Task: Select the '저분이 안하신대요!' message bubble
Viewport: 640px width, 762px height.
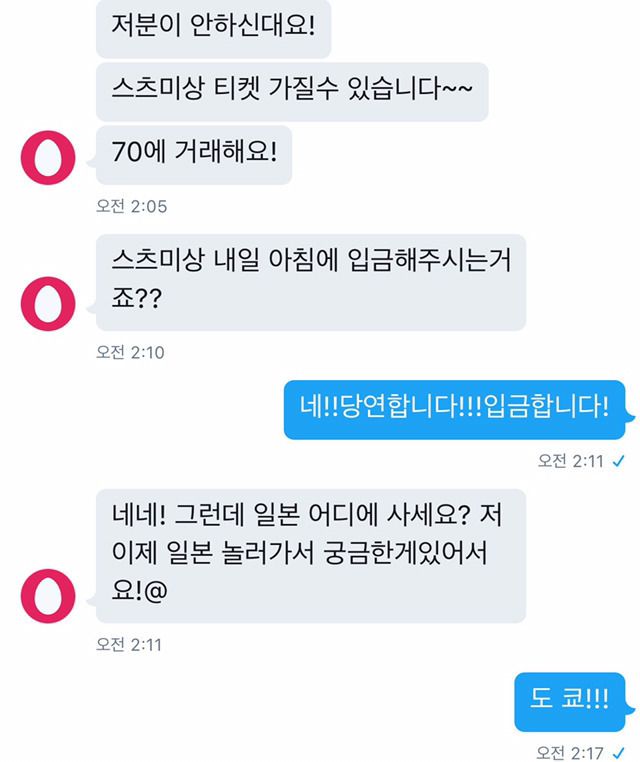Action: point(213,28)
